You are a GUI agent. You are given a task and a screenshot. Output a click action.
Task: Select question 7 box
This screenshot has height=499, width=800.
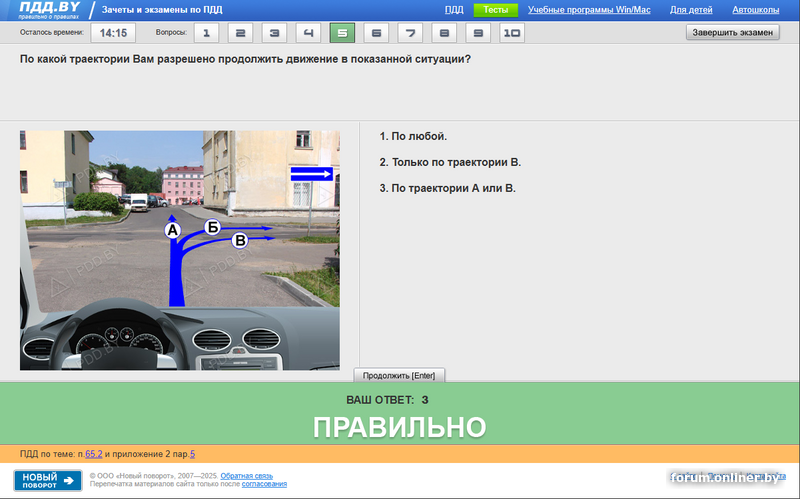[410, 33]
